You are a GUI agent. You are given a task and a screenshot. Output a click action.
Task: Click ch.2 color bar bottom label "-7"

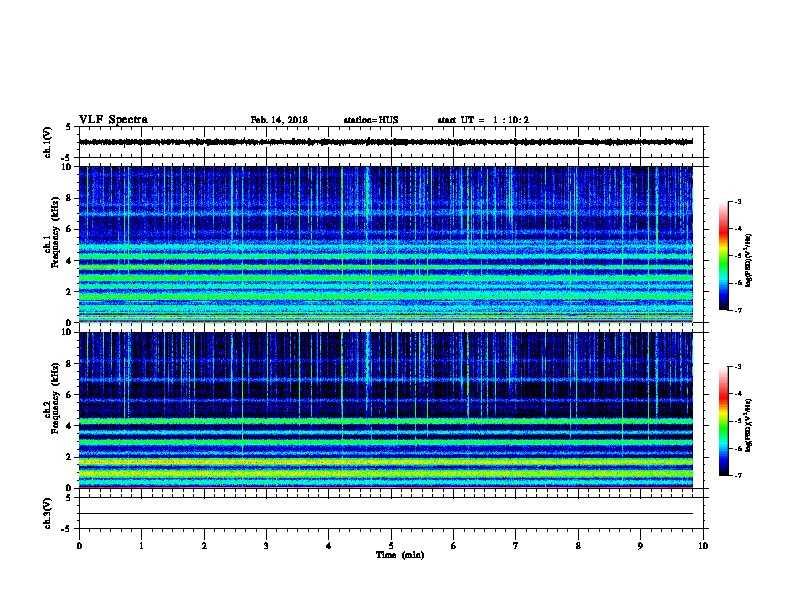737,476
